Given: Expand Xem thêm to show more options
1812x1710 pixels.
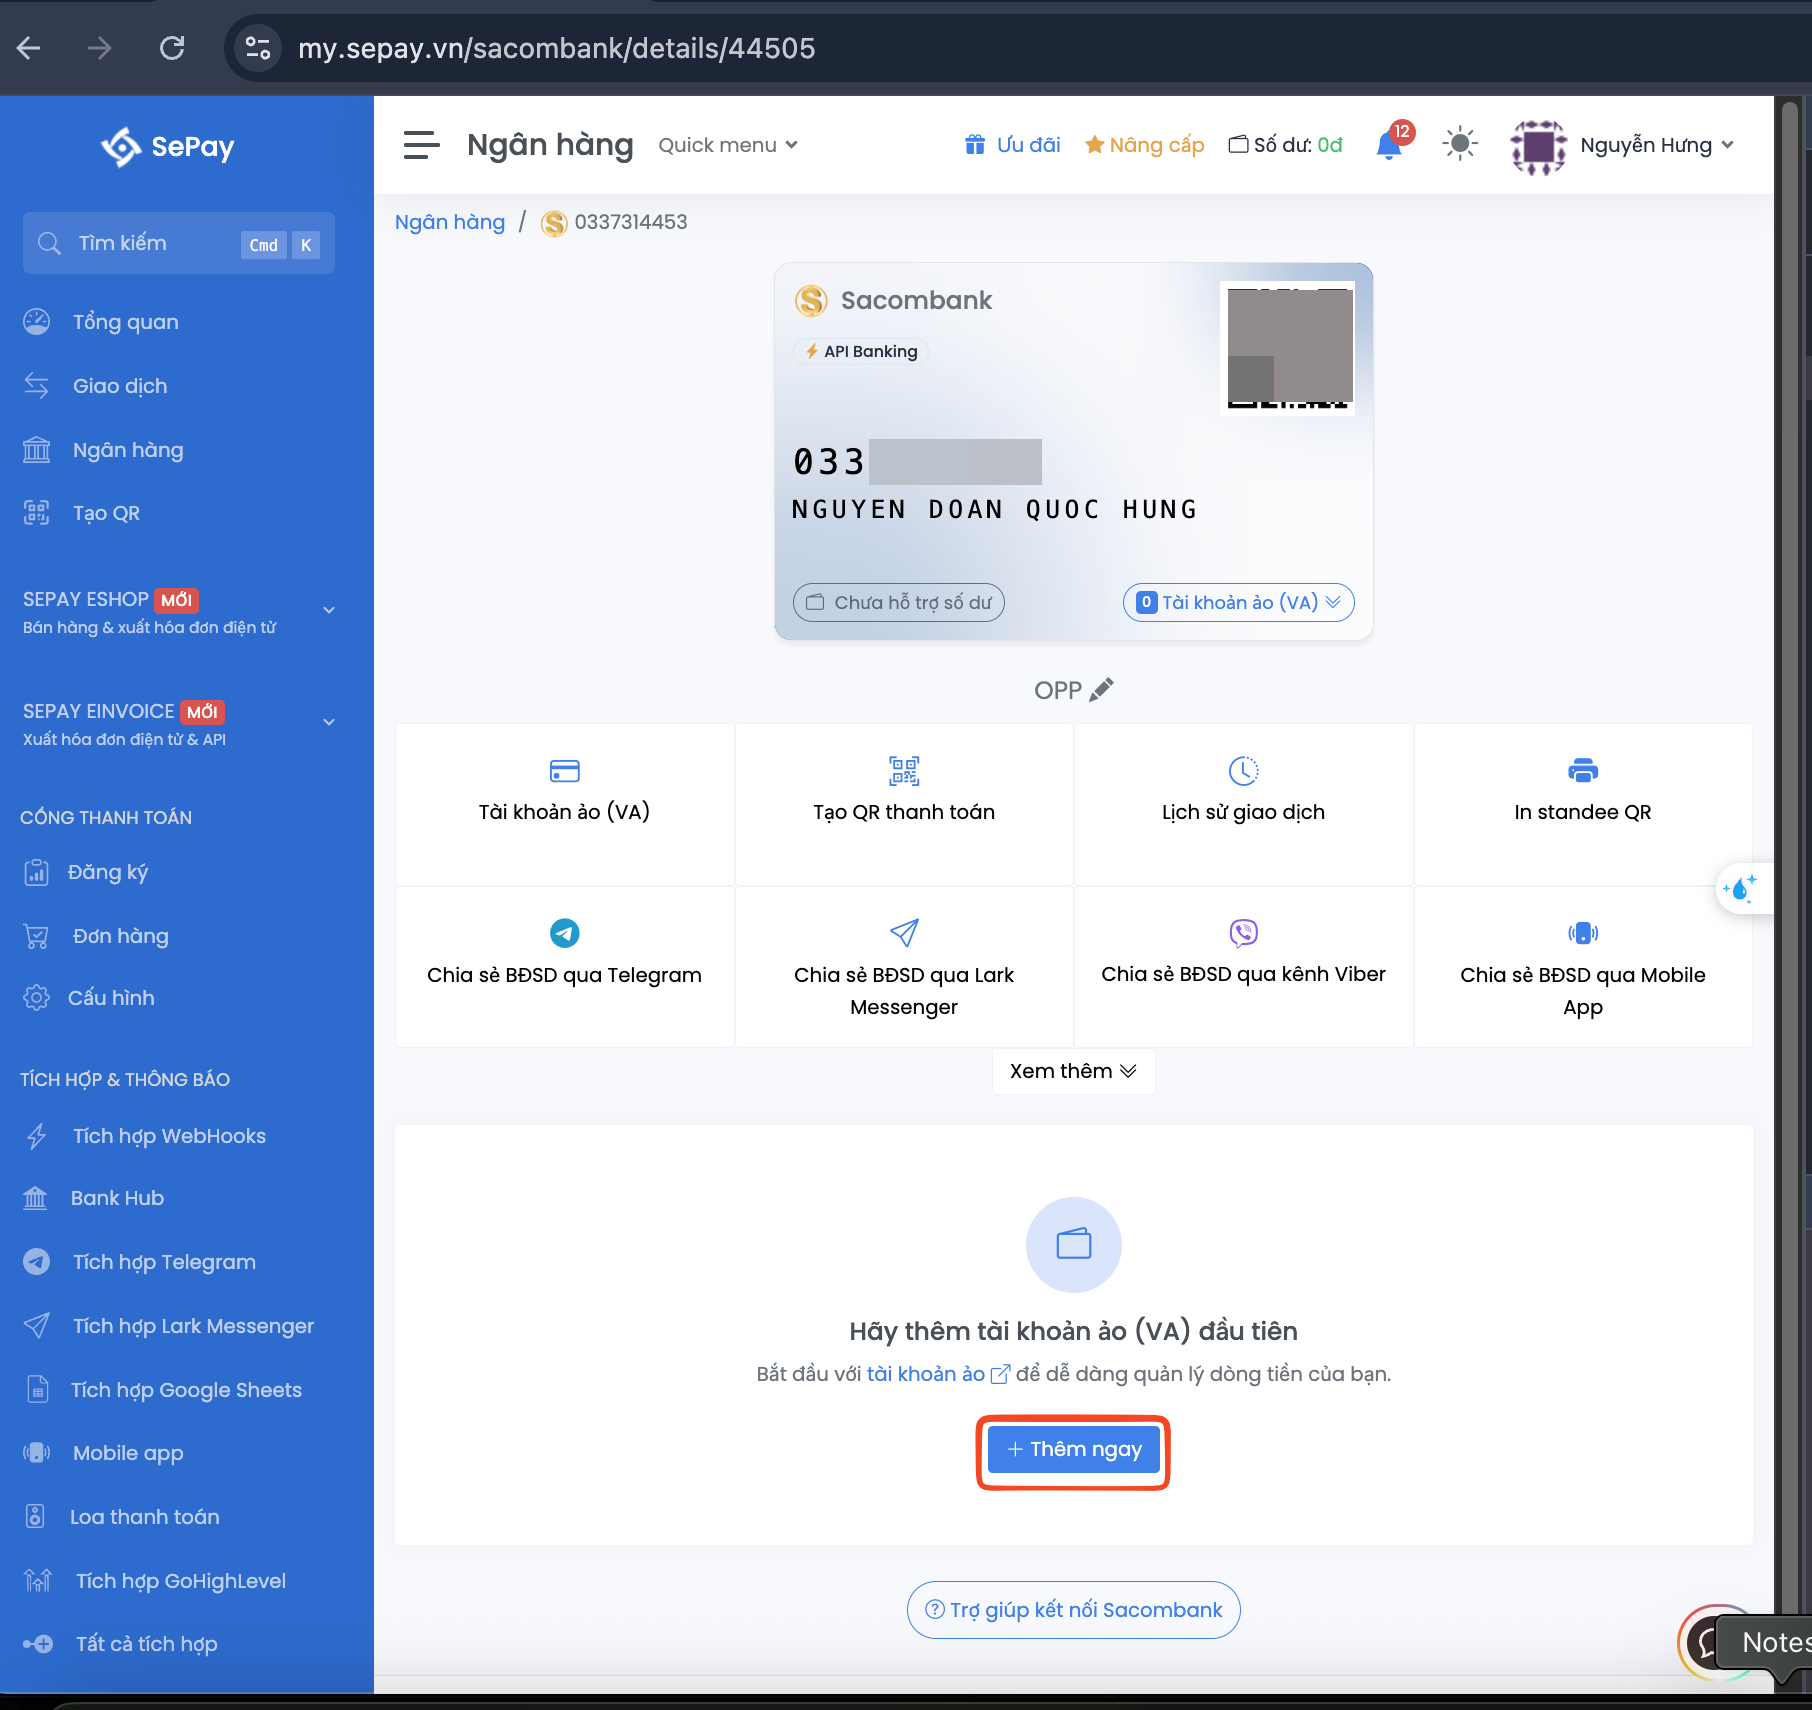Looking at the screenshot, I should pos(1073,1071).
